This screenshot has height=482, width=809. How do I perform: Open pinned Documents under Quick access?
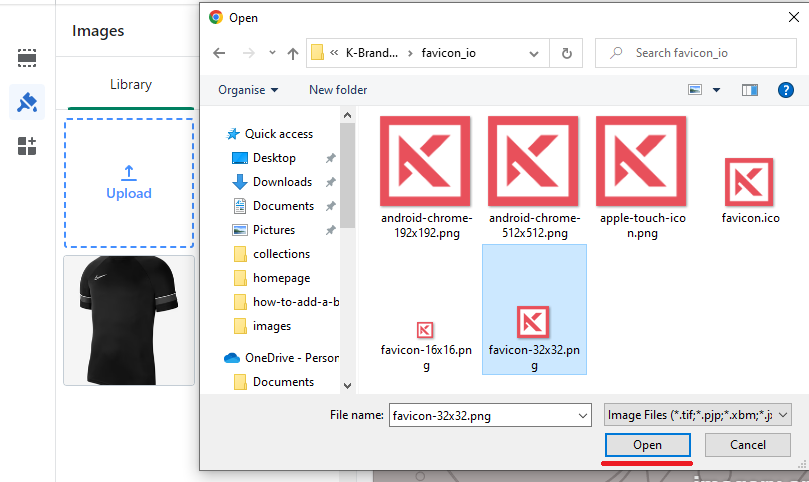click(x=283, y=206)
